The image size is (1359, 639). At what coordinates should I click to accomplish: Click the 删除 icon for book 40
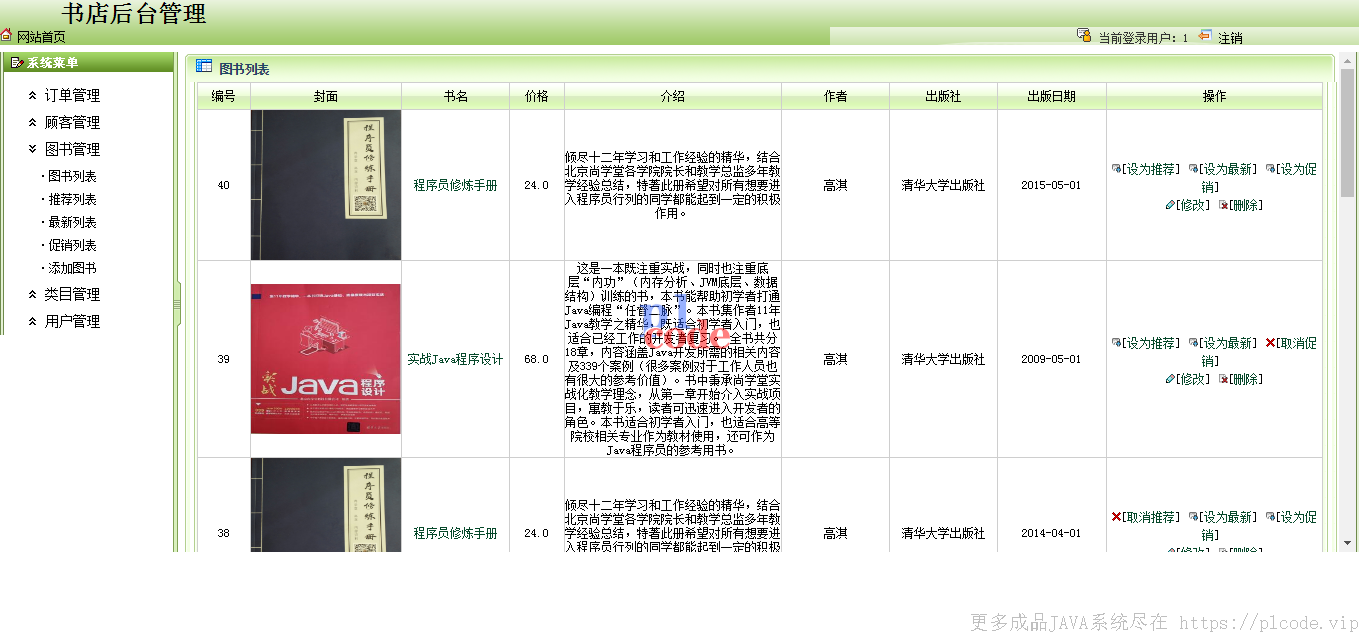1222,205
